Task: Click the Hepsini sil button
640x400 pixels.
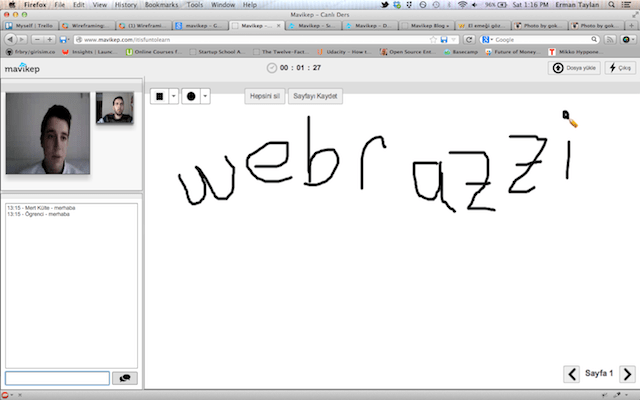Action: 265,96
